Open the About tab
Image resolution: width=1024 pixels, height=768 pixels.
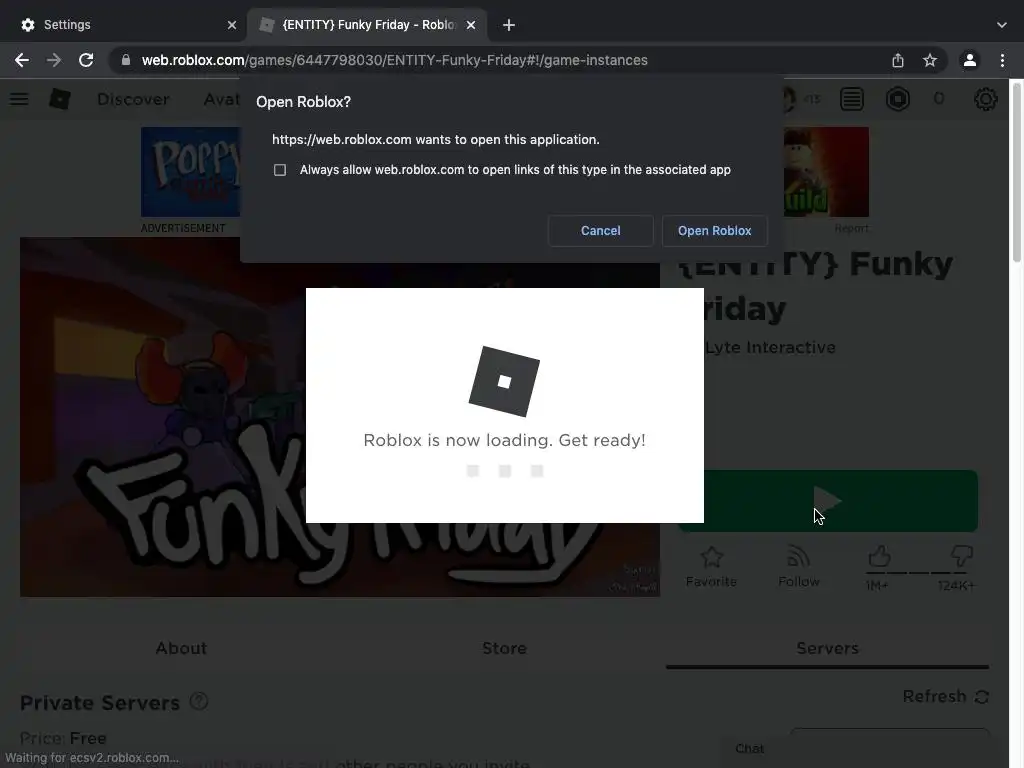click(181, 648)
